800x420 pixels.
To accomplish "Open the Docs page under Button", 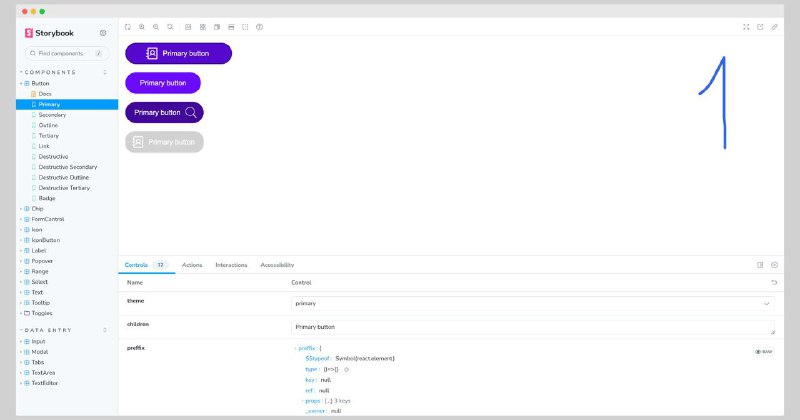I will point(45,94).
